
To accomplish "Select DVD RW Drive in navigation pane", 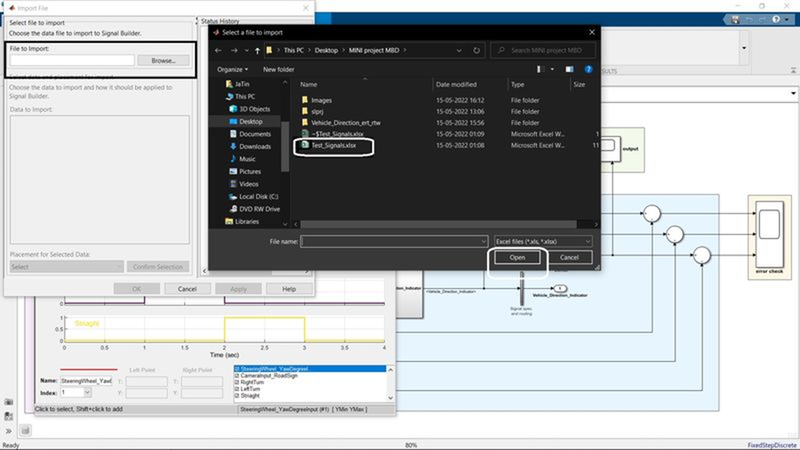I will coord(259,209).
